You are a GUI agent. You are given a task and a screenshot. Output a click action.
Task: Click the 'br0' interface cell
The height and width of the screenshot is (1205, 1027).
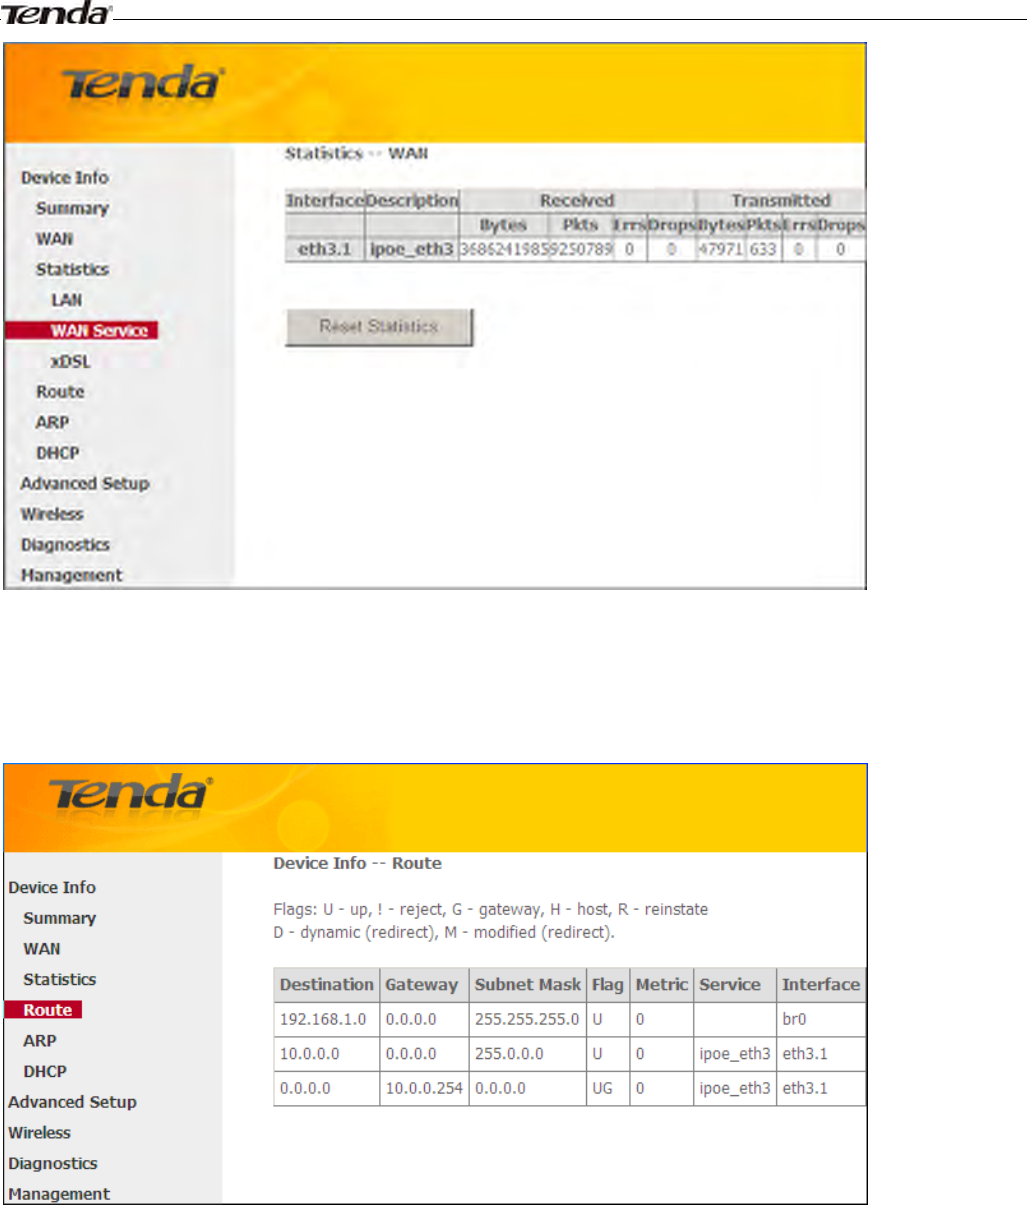pos(821,1020)
